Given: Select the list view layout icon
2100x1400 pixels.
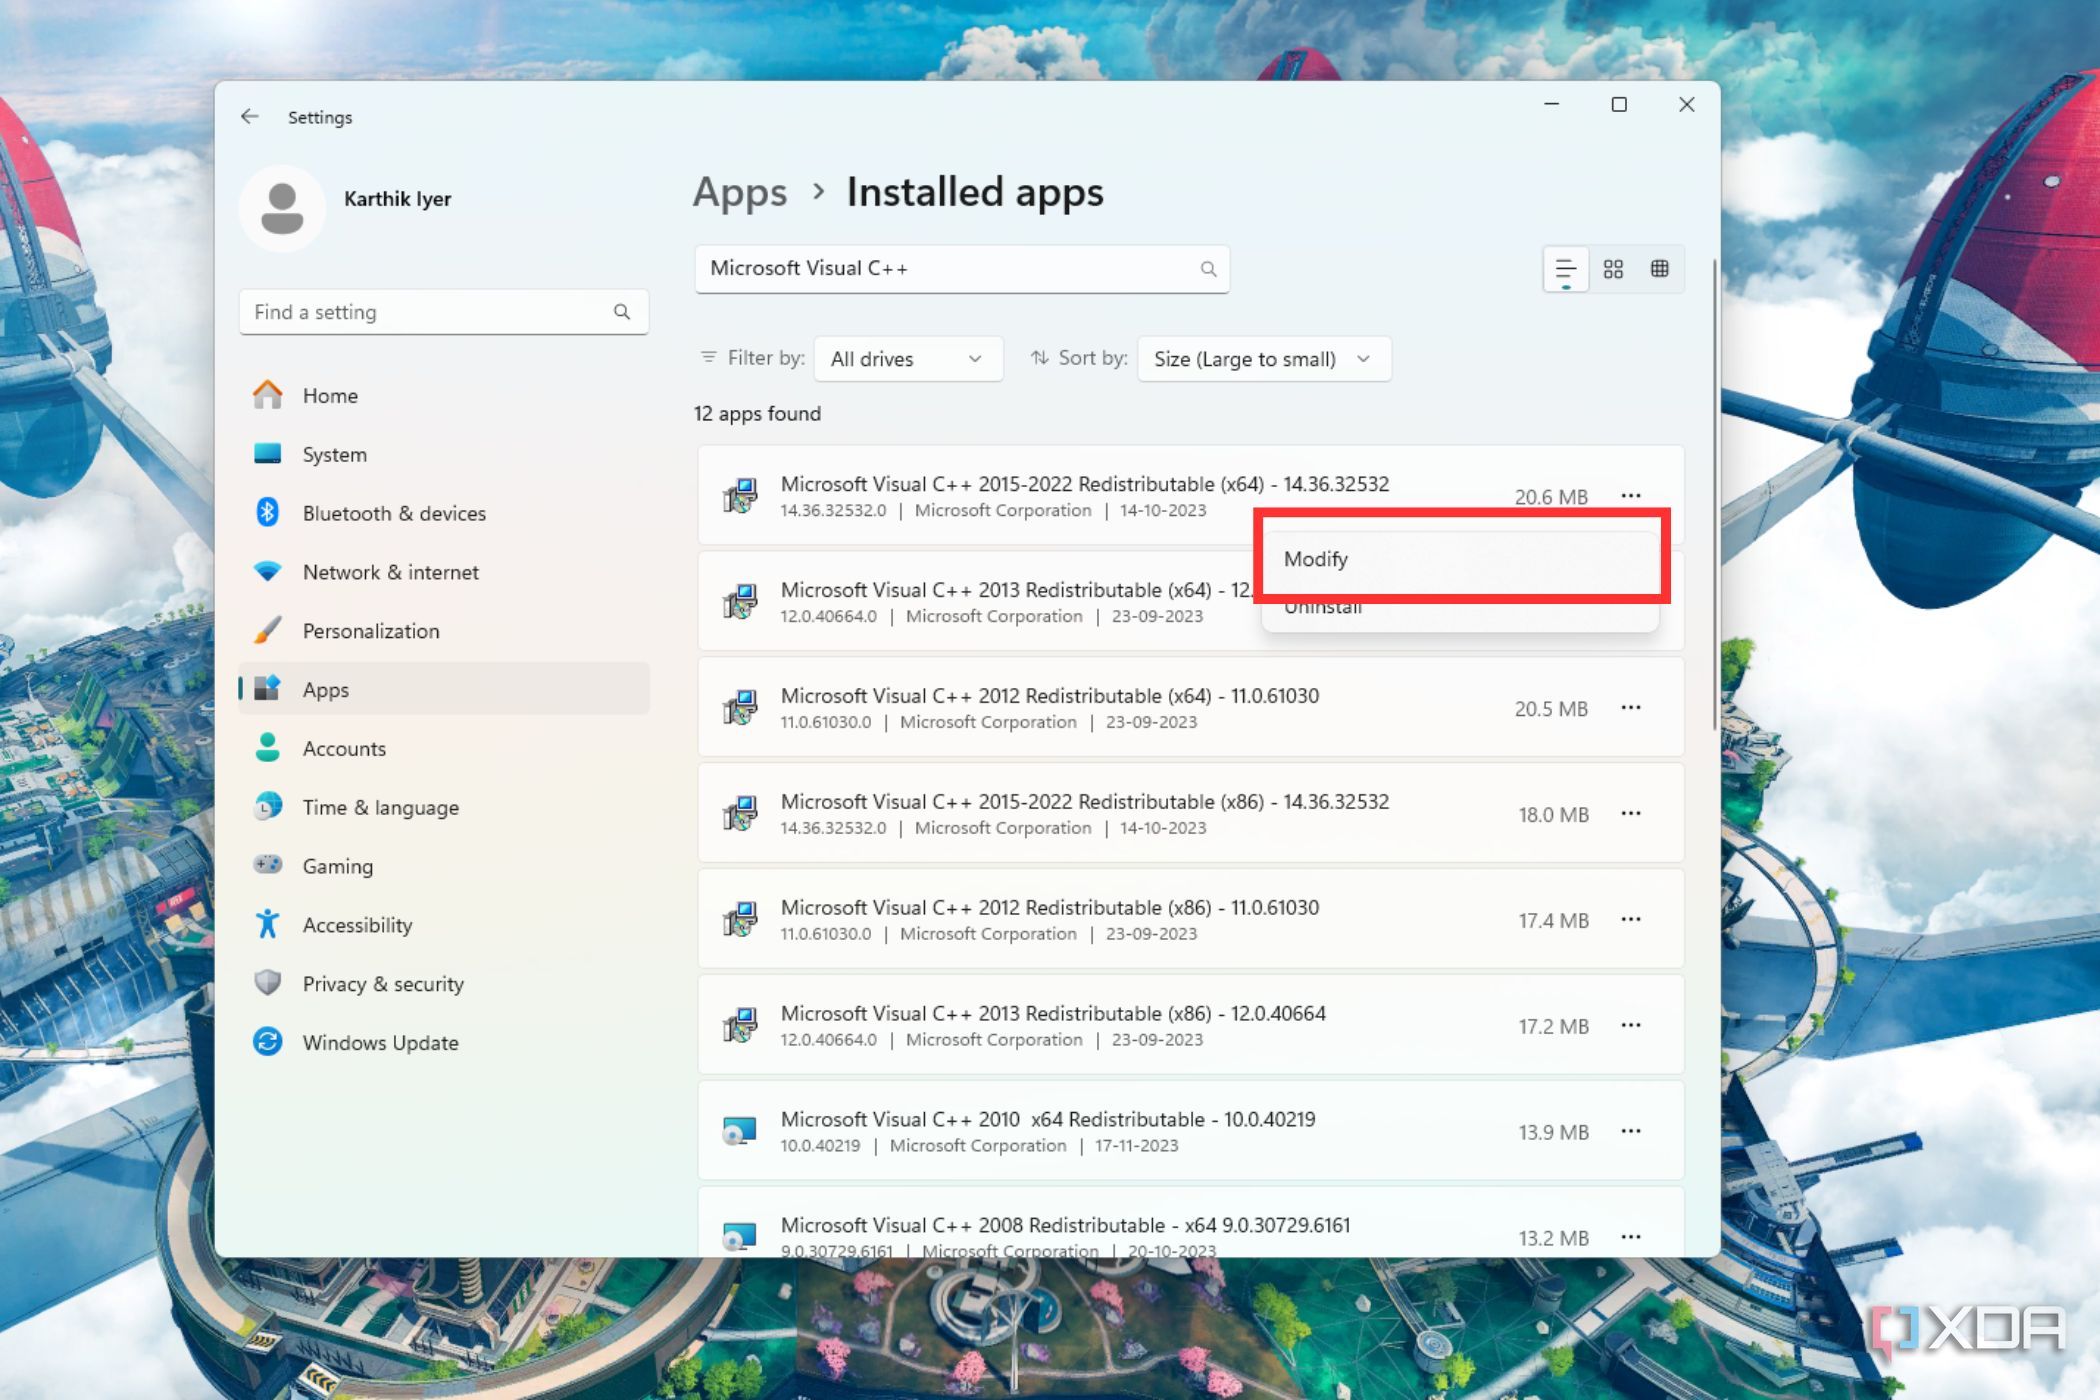Looking at the screenshot, I should click(x=1566, y=269).
